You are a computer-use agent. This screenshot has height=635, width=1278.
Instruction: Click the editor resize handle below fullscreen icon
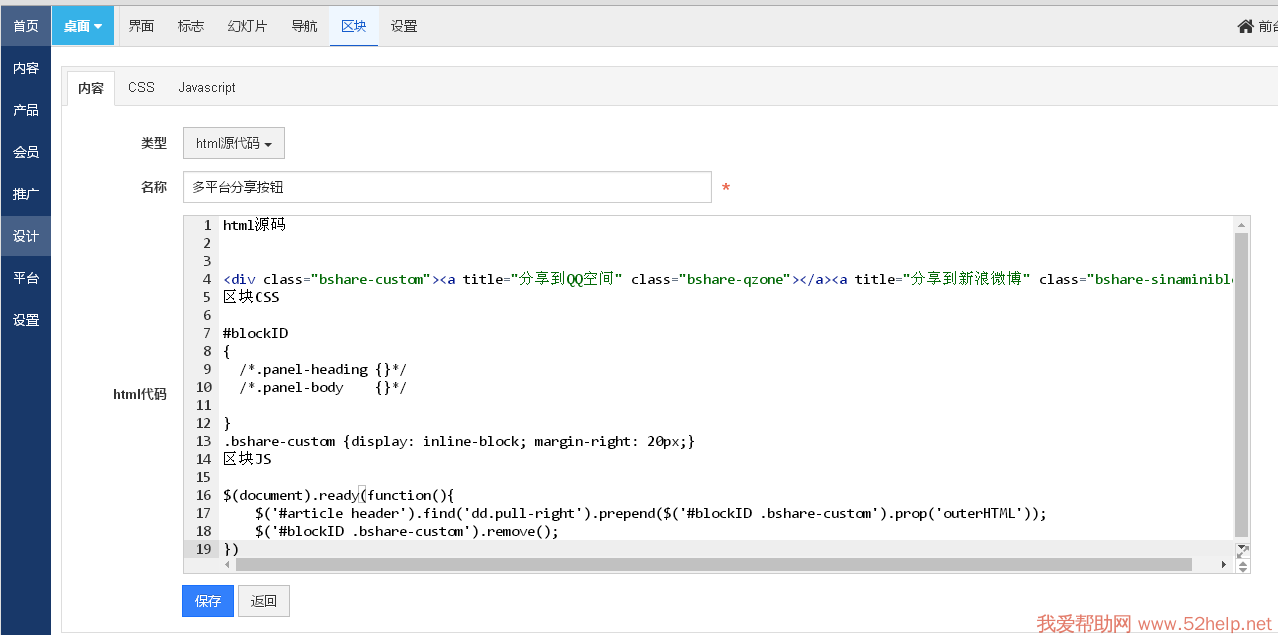coord(1243,566)
